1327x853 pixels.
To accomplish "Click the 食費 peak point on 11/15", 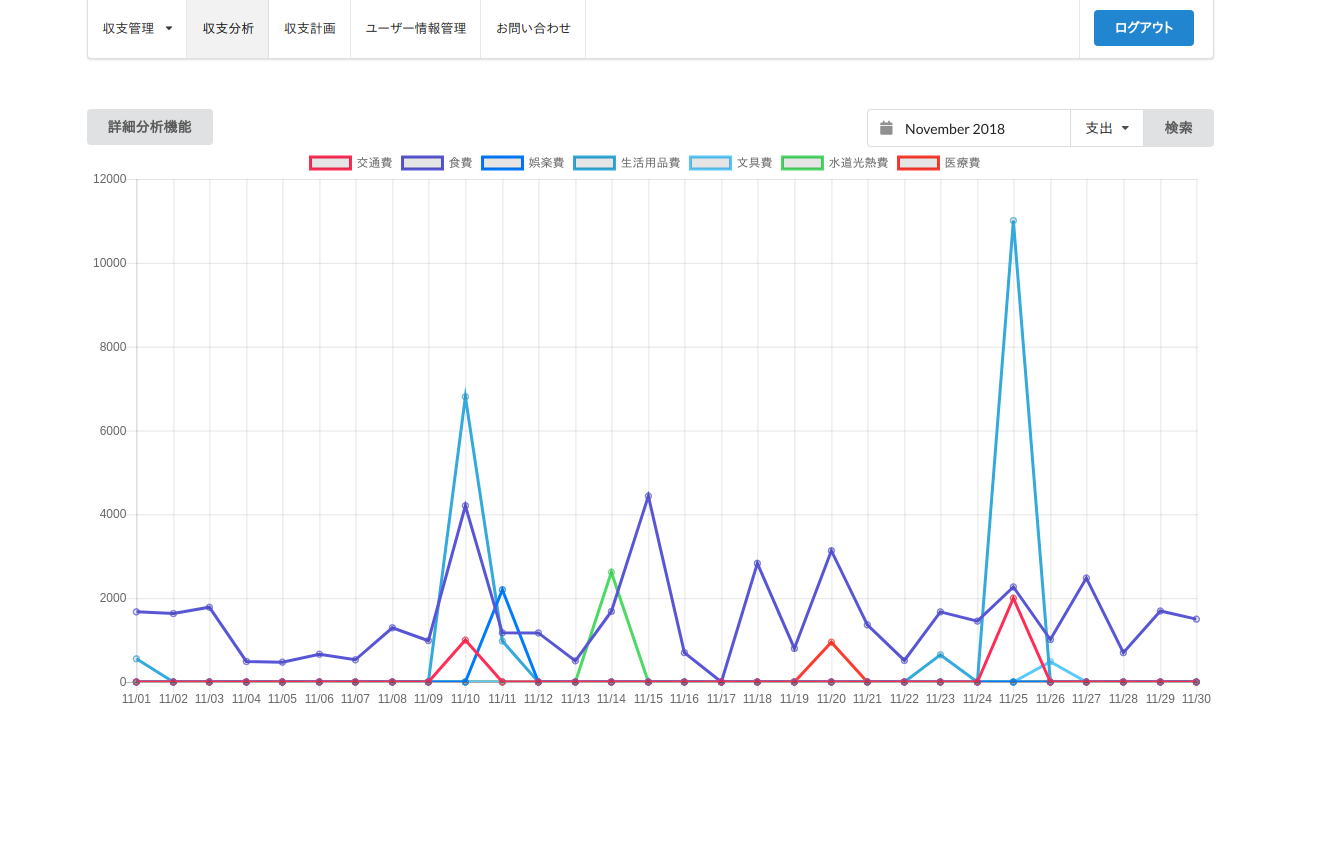I will click(x=648, y=496).
